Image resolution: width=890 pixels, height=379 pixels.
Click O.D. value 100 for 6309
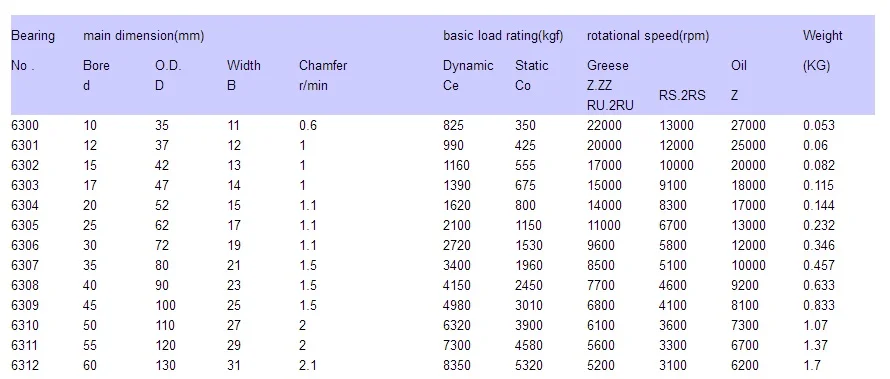coord(165,305)
